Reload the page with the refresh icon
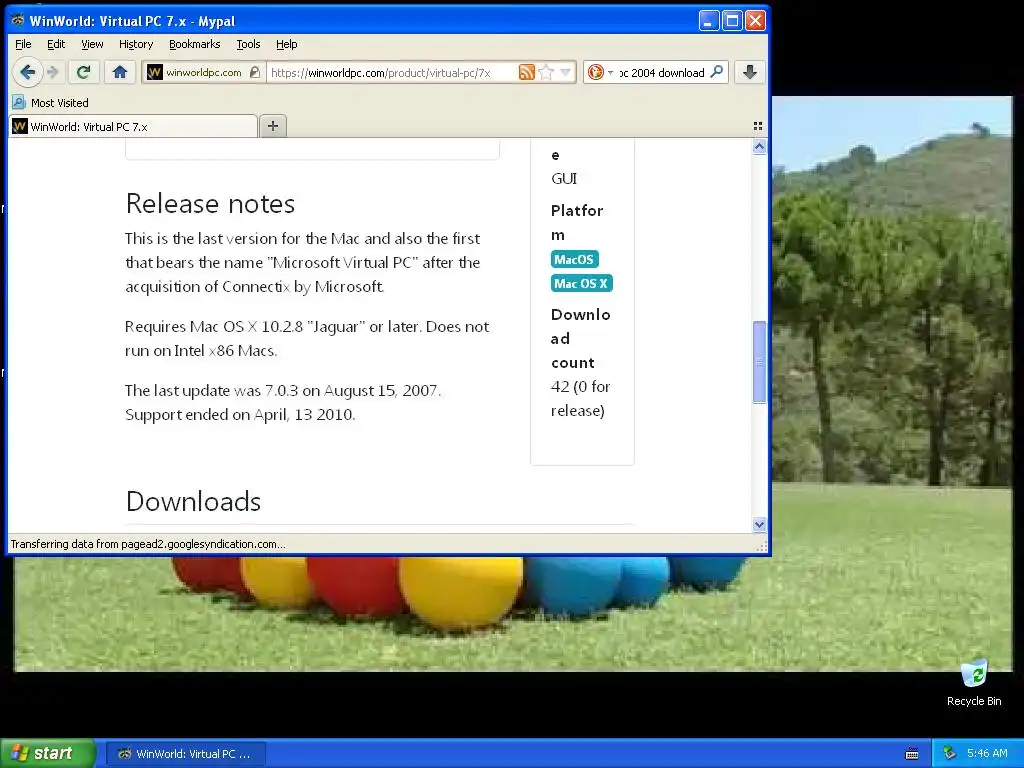 83,72
